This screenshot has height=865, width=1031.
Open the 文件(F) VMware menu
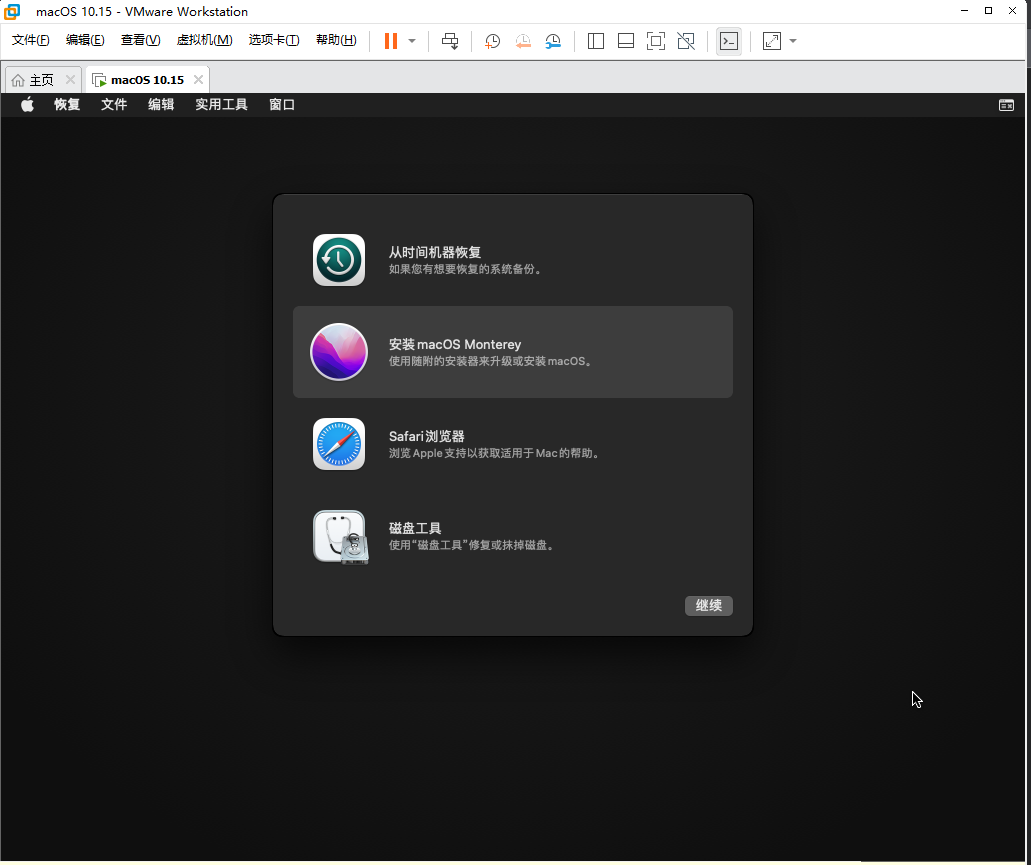[x=30, y=40]
